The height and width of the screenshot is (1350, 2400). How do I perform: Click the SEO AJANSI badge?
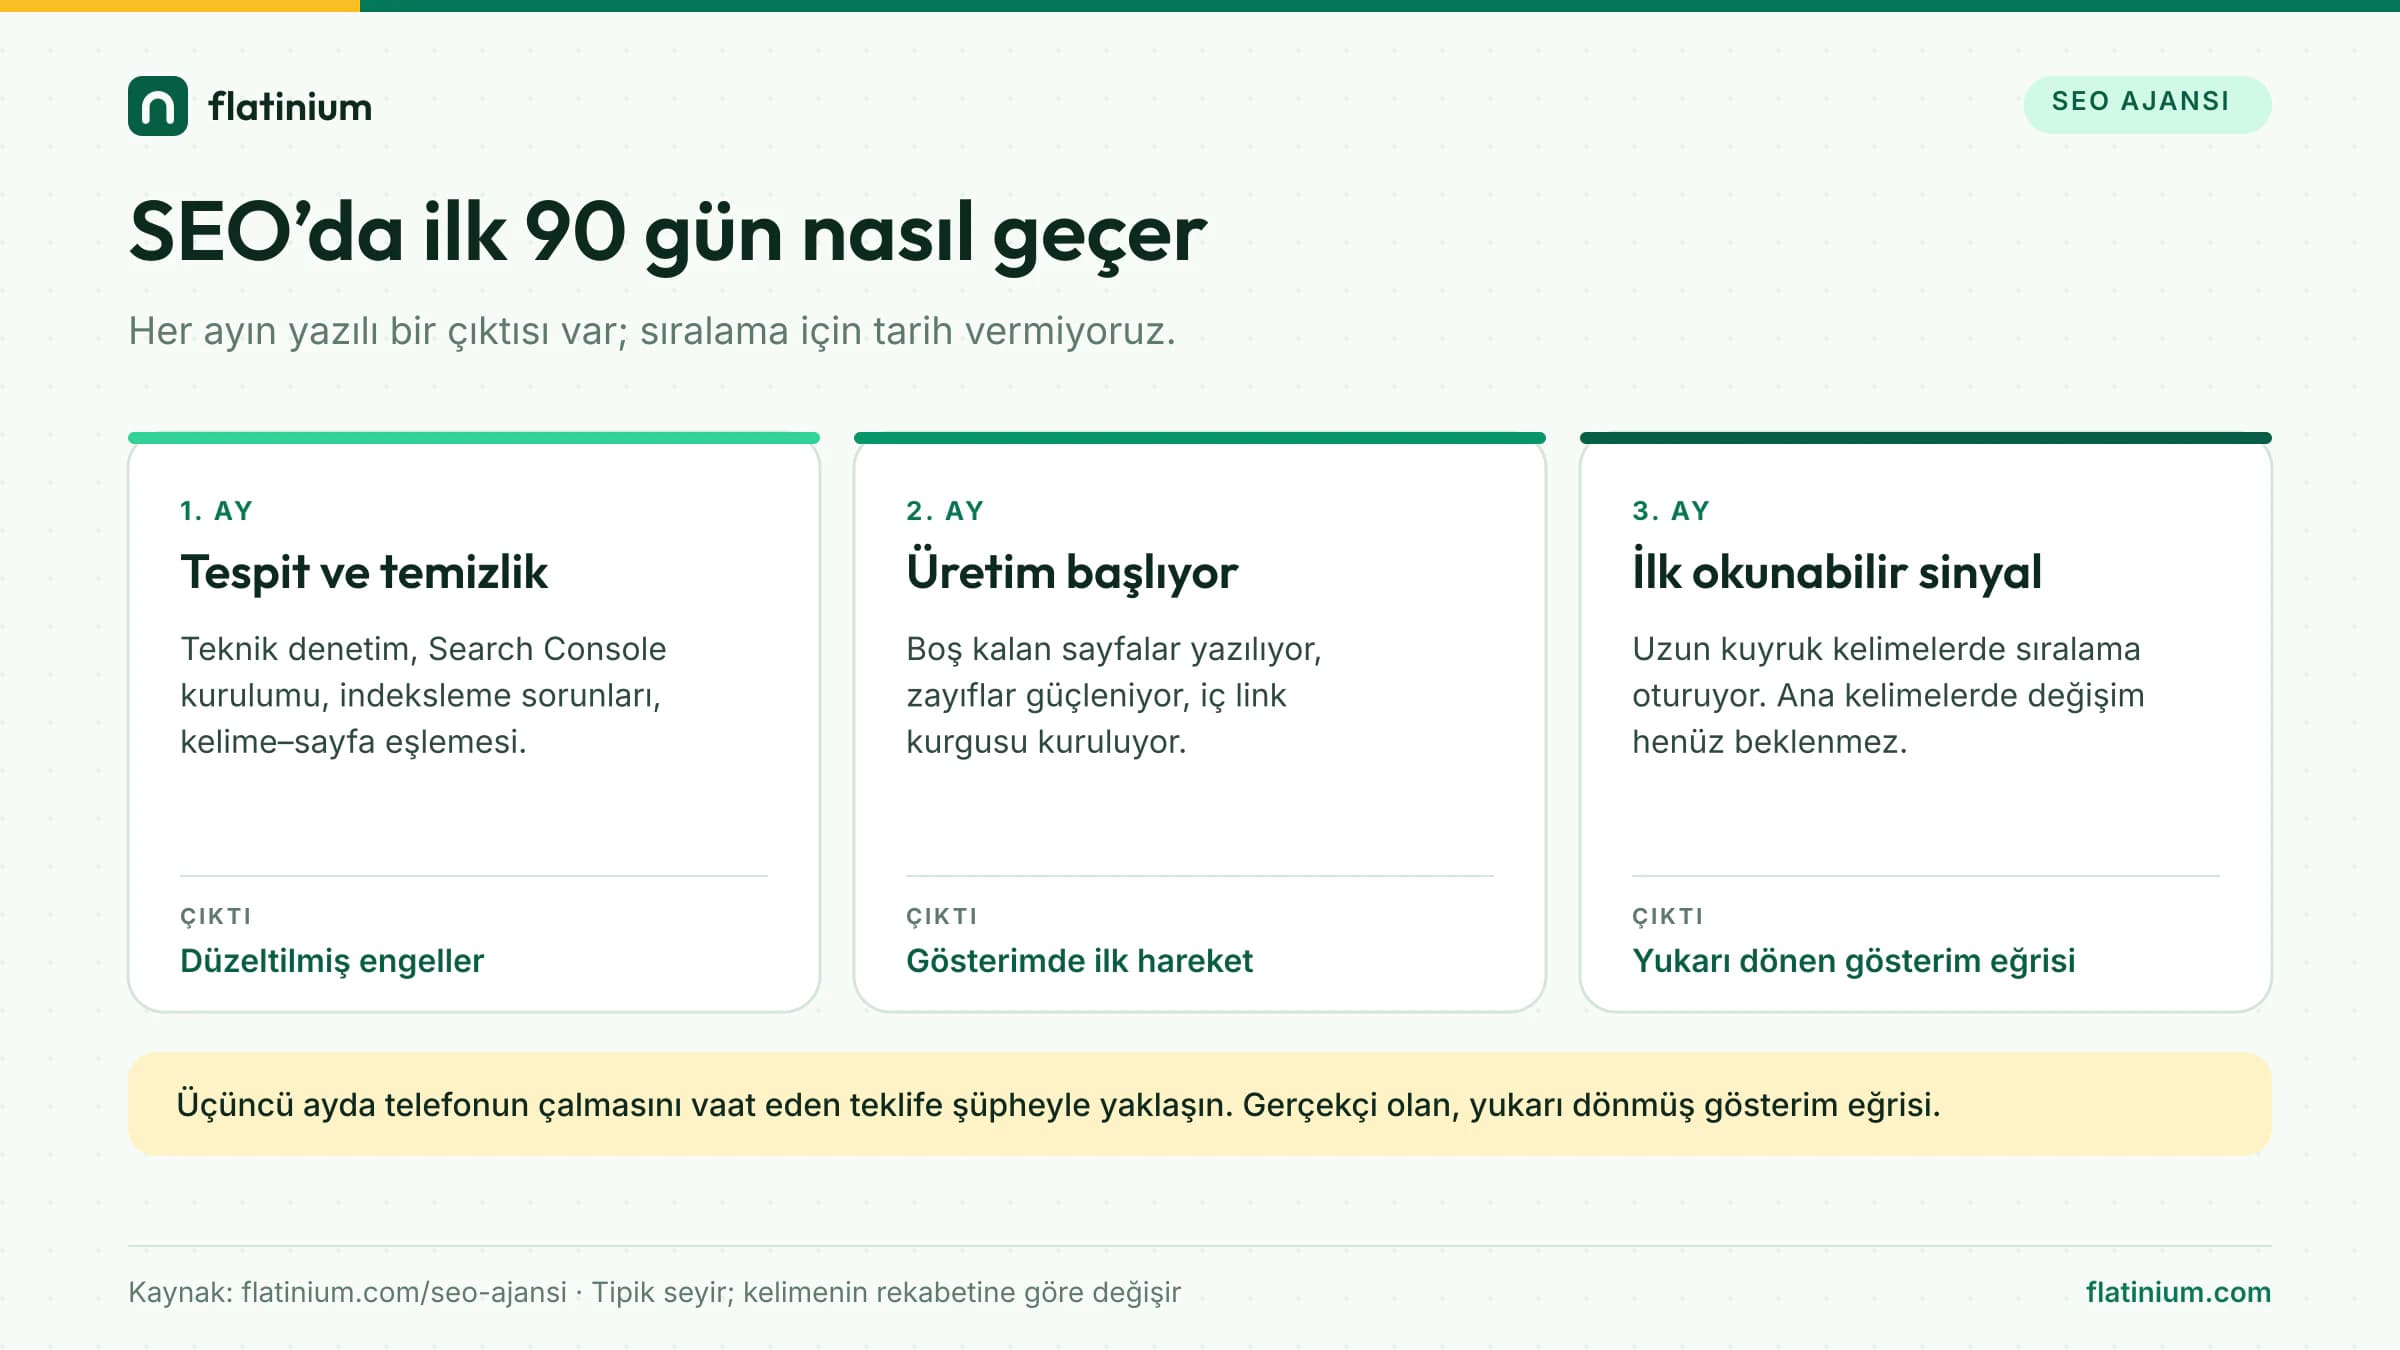click(x=2147, y=104)
